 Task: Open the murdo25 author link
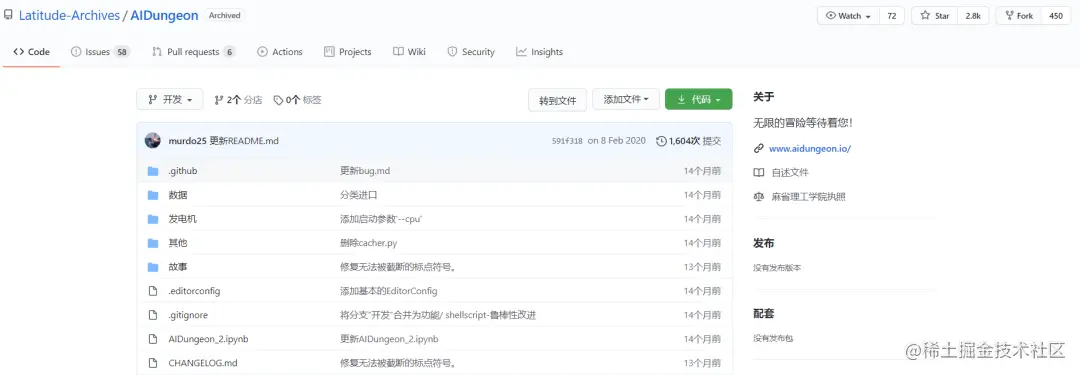[x=187, y=141]
